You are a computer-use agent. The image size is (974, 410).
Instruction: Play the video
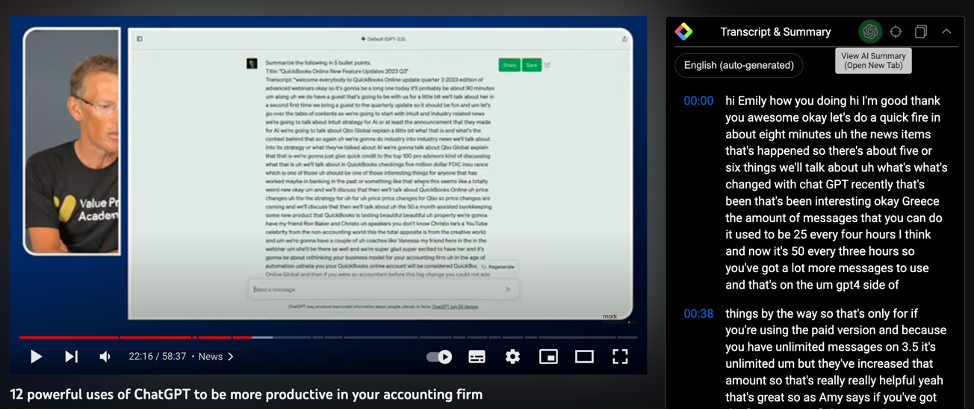coord(36,357)
